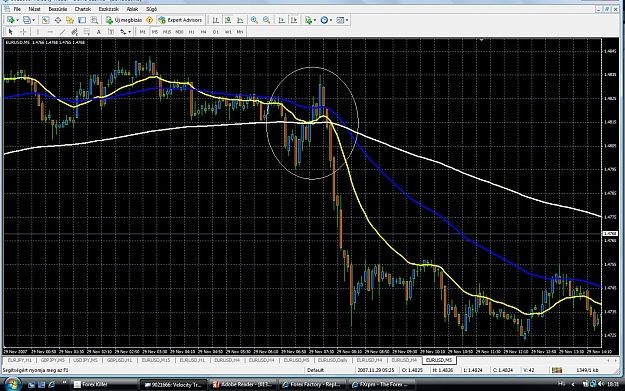
Task: Select the Equidistant Channel tool
Action: (x=75, y=32)
